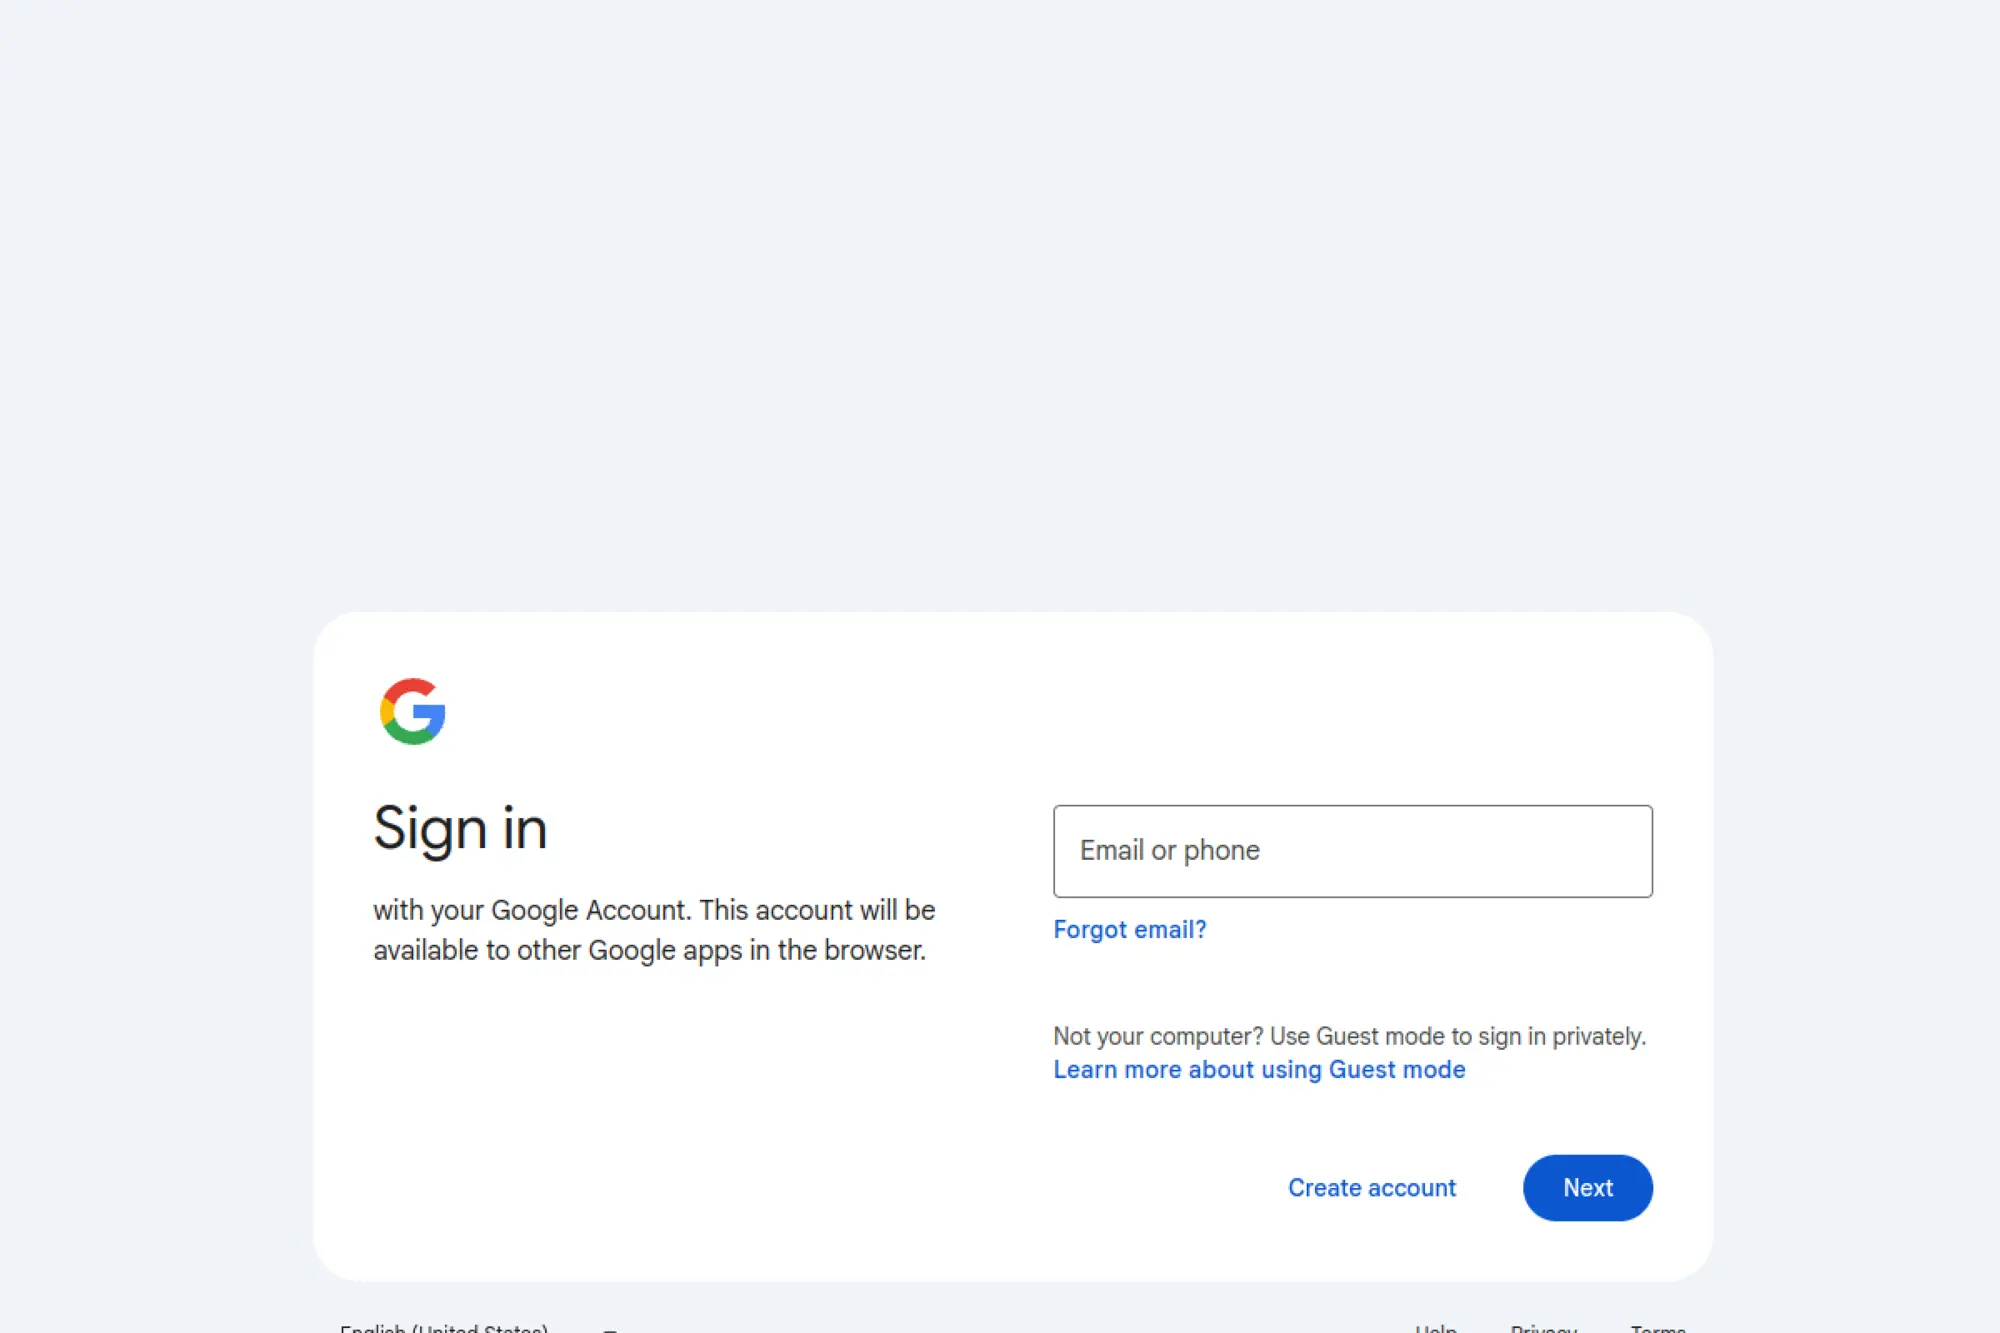Choose Create account to register
2000x1333 pixels.
pyautogui.click(x=1372, y=1187)
